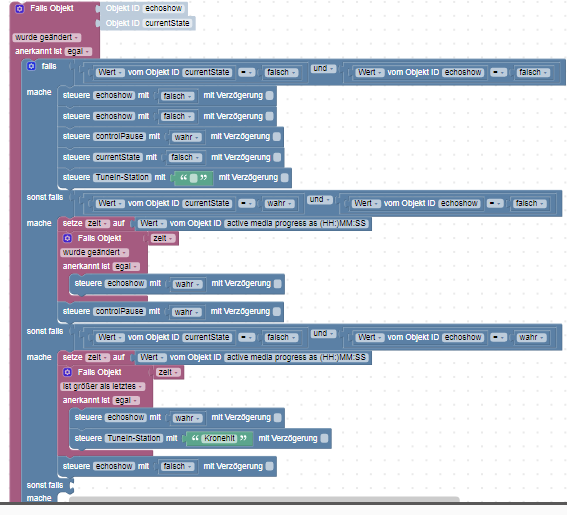This screenshot has width=584, height=515.
Task: Open the top-level anerkannt ist egal dropdown
Action: 78,51
